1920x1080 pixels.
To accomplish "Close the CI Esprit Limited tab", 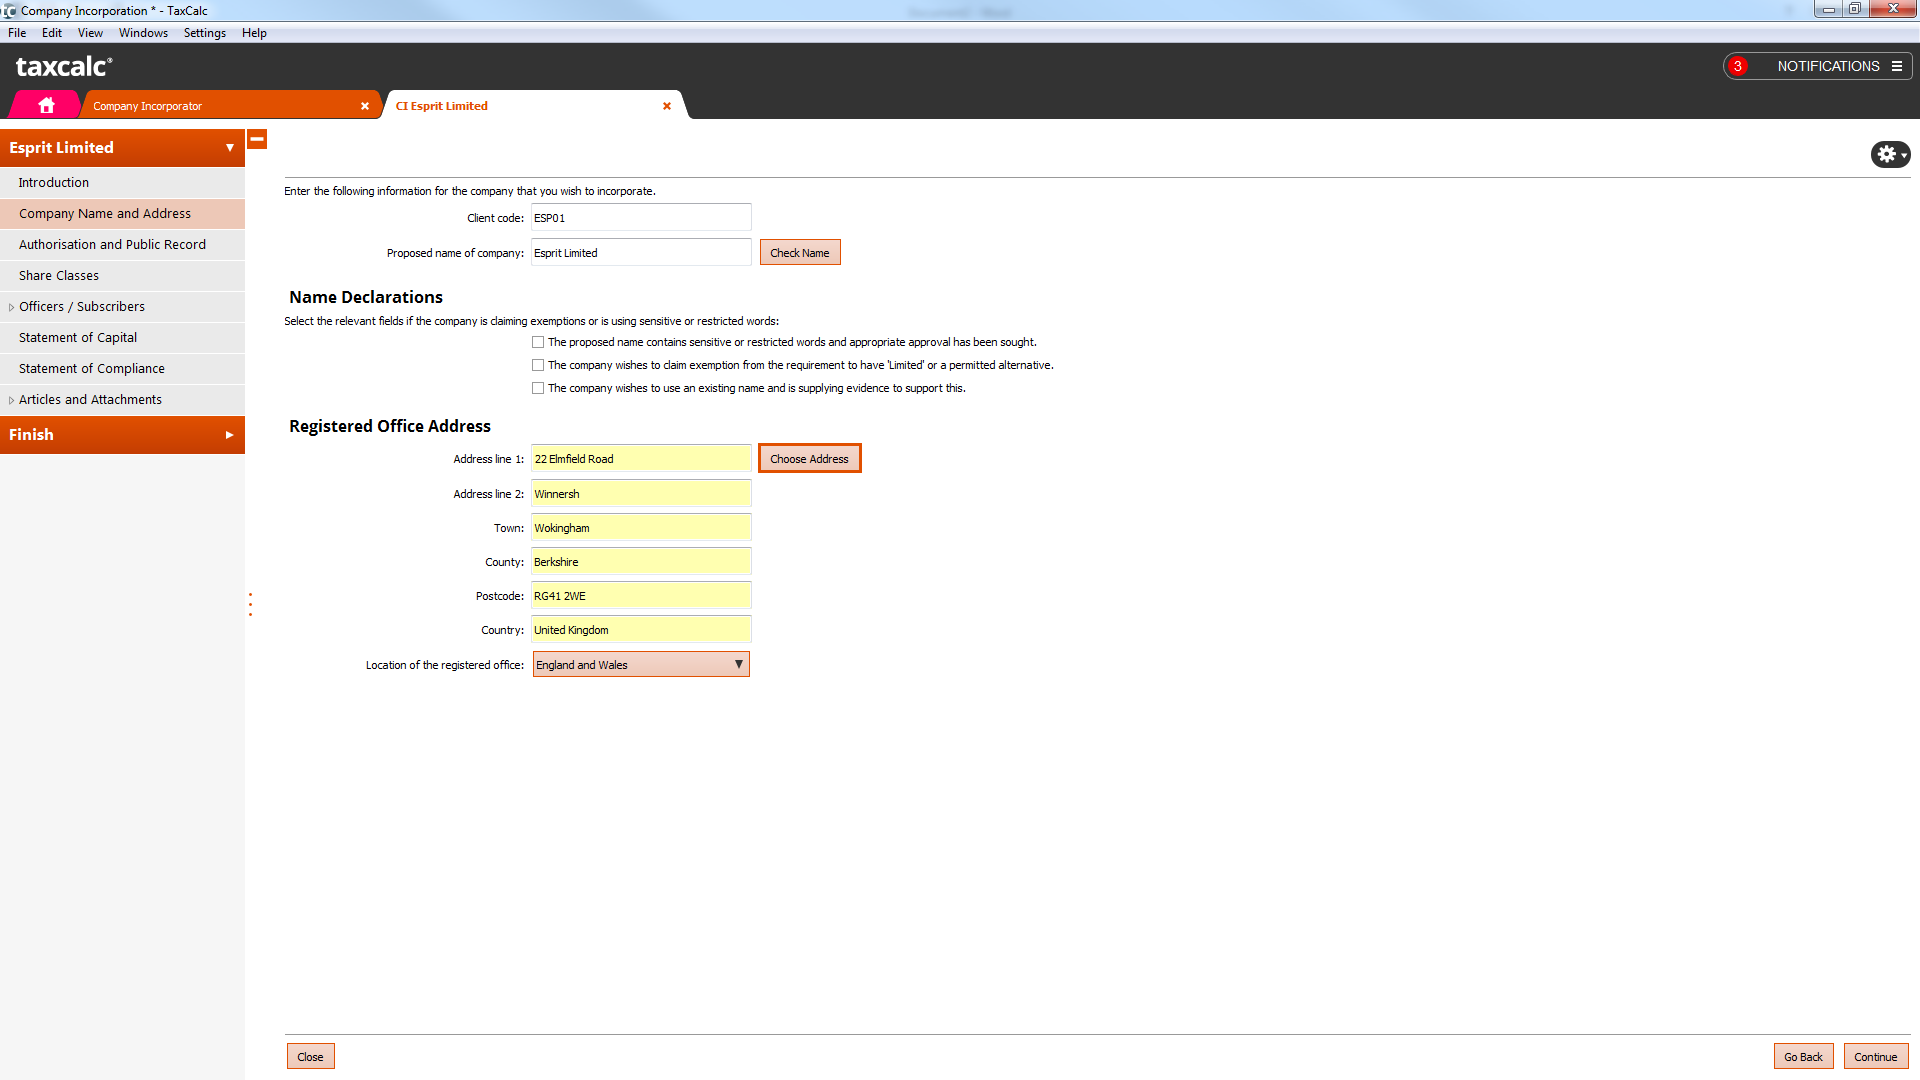I will pyautogui.click(x=667, y=106).
